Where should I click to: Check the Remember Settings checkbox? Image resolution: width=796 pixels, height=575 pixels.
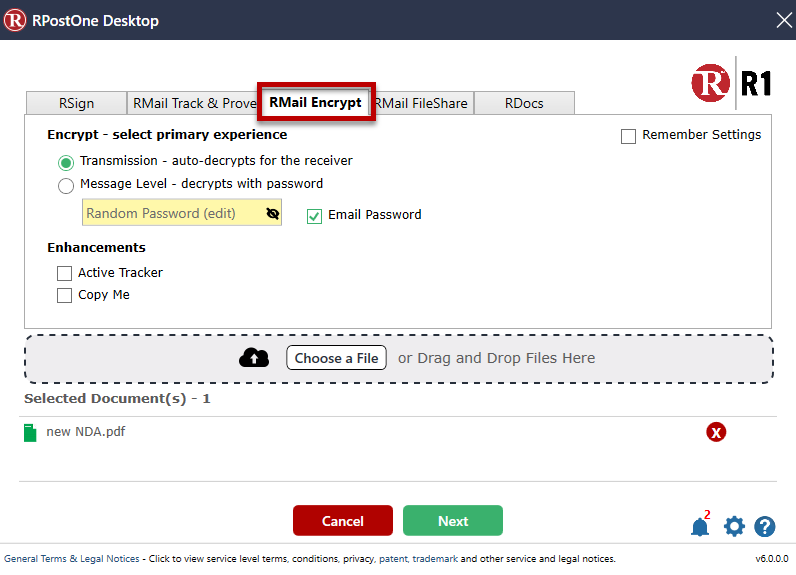pos(628,137)
